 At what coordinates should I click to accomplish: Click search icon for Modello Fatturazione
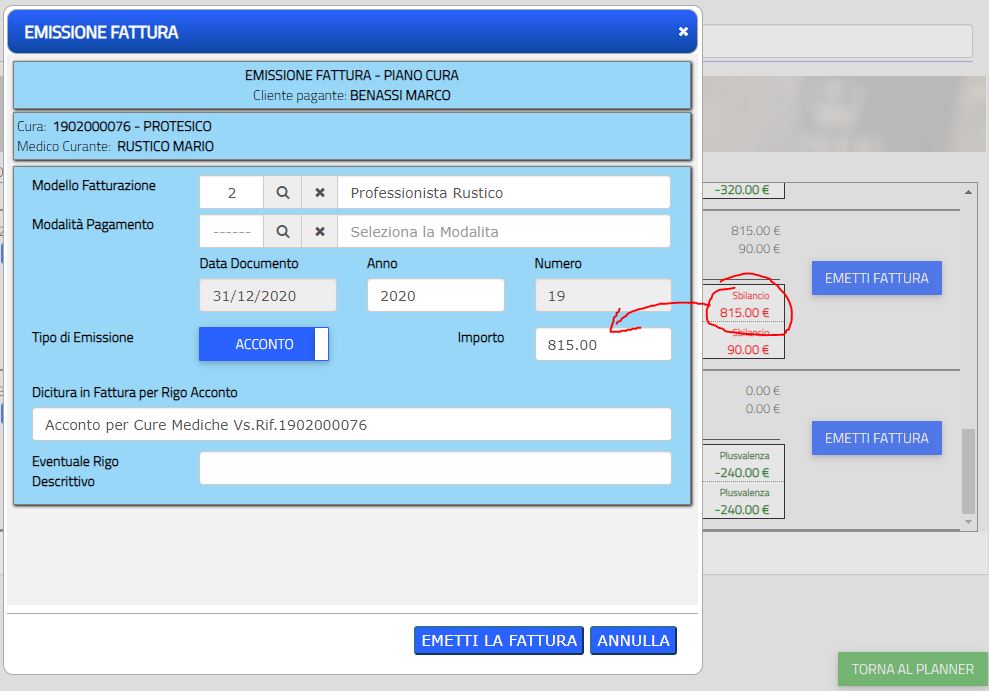(x=283, y=193)
